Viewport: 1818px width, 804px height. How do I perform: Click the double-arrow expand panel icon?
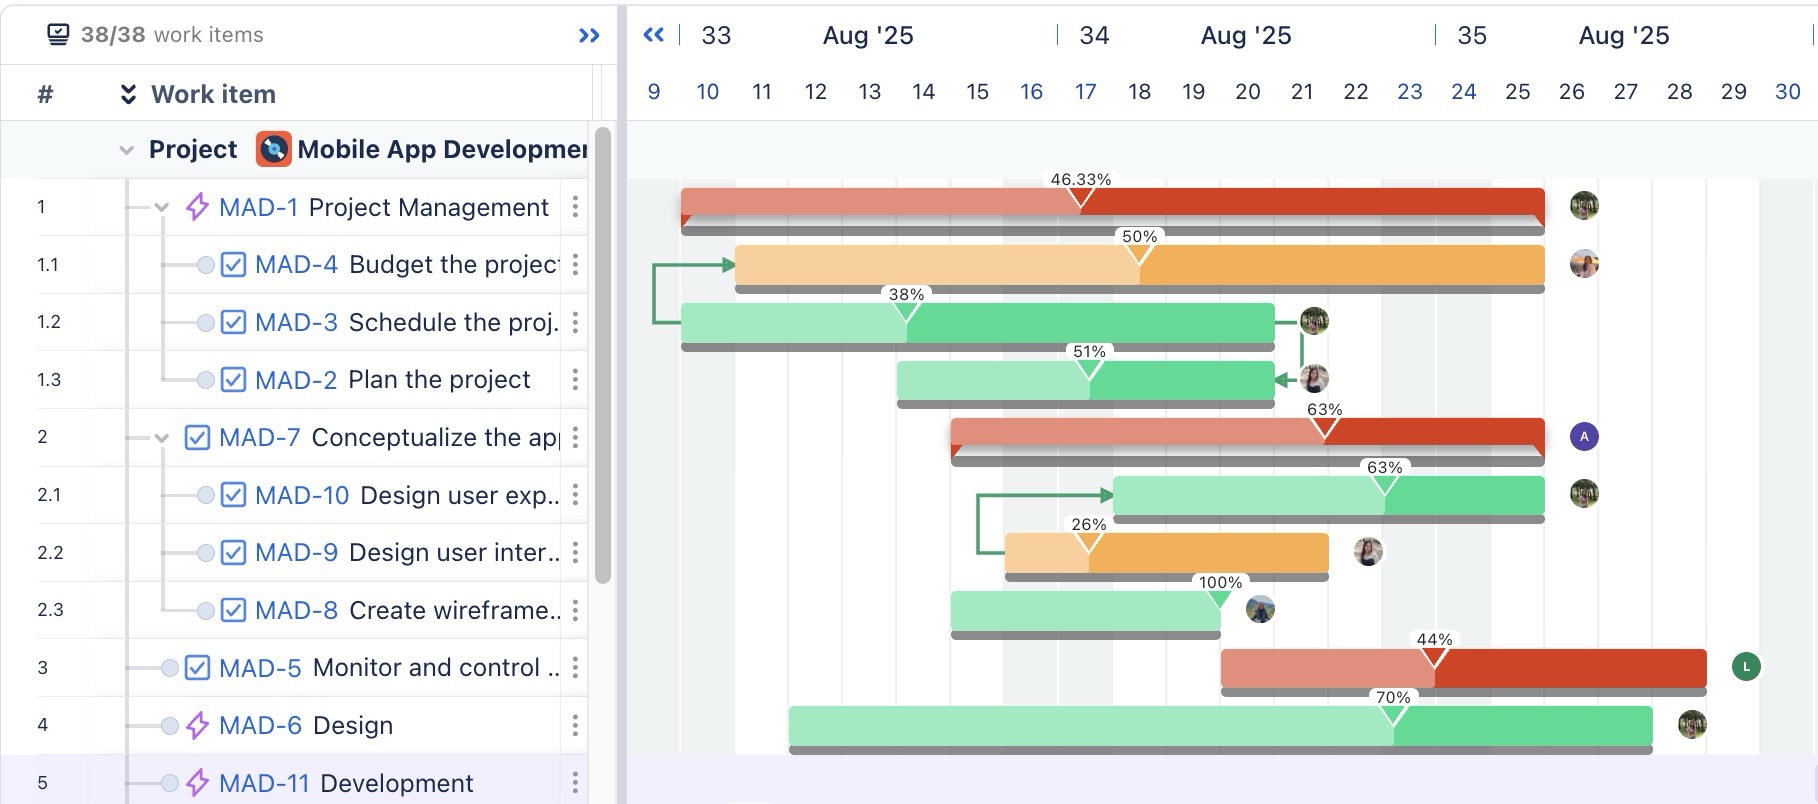pos(589,36)
